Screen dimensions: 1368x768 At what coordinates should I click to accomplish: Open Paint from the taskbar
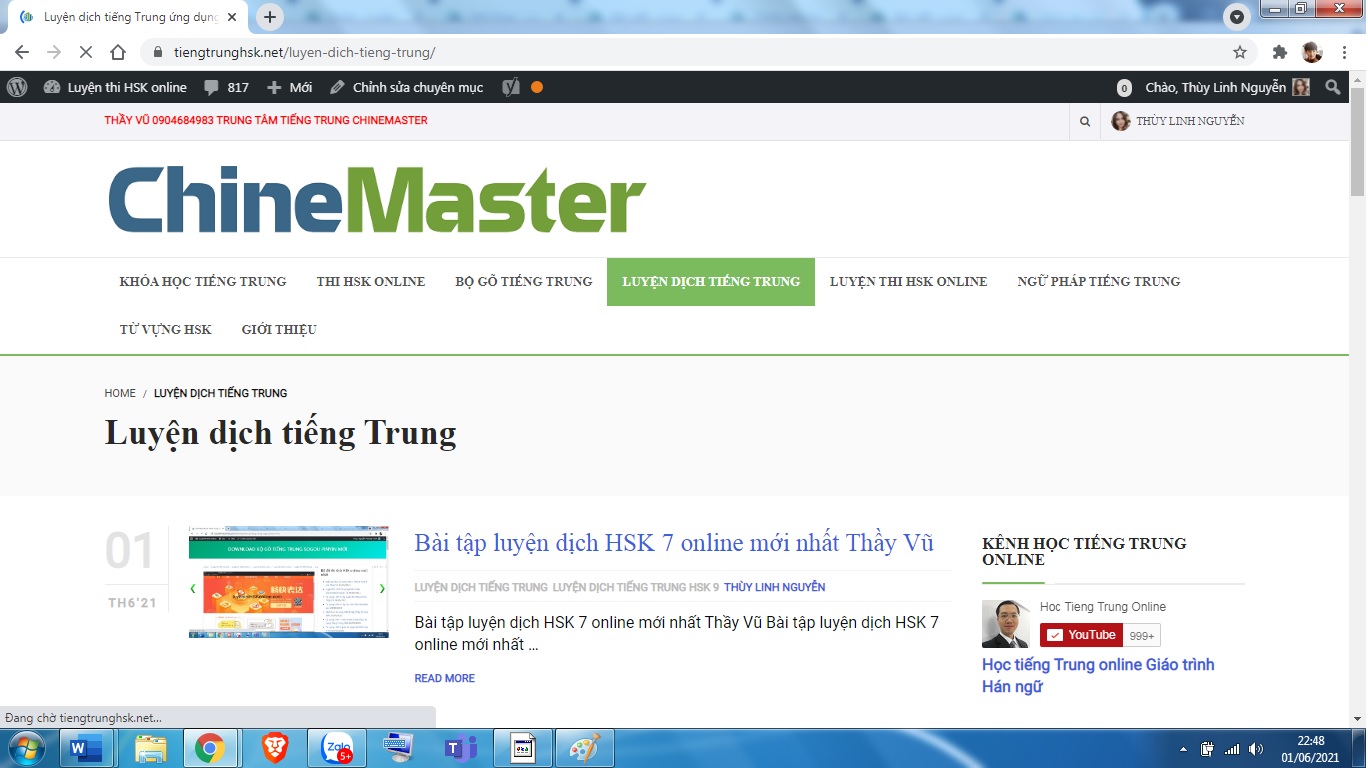[x=585, y=748]
